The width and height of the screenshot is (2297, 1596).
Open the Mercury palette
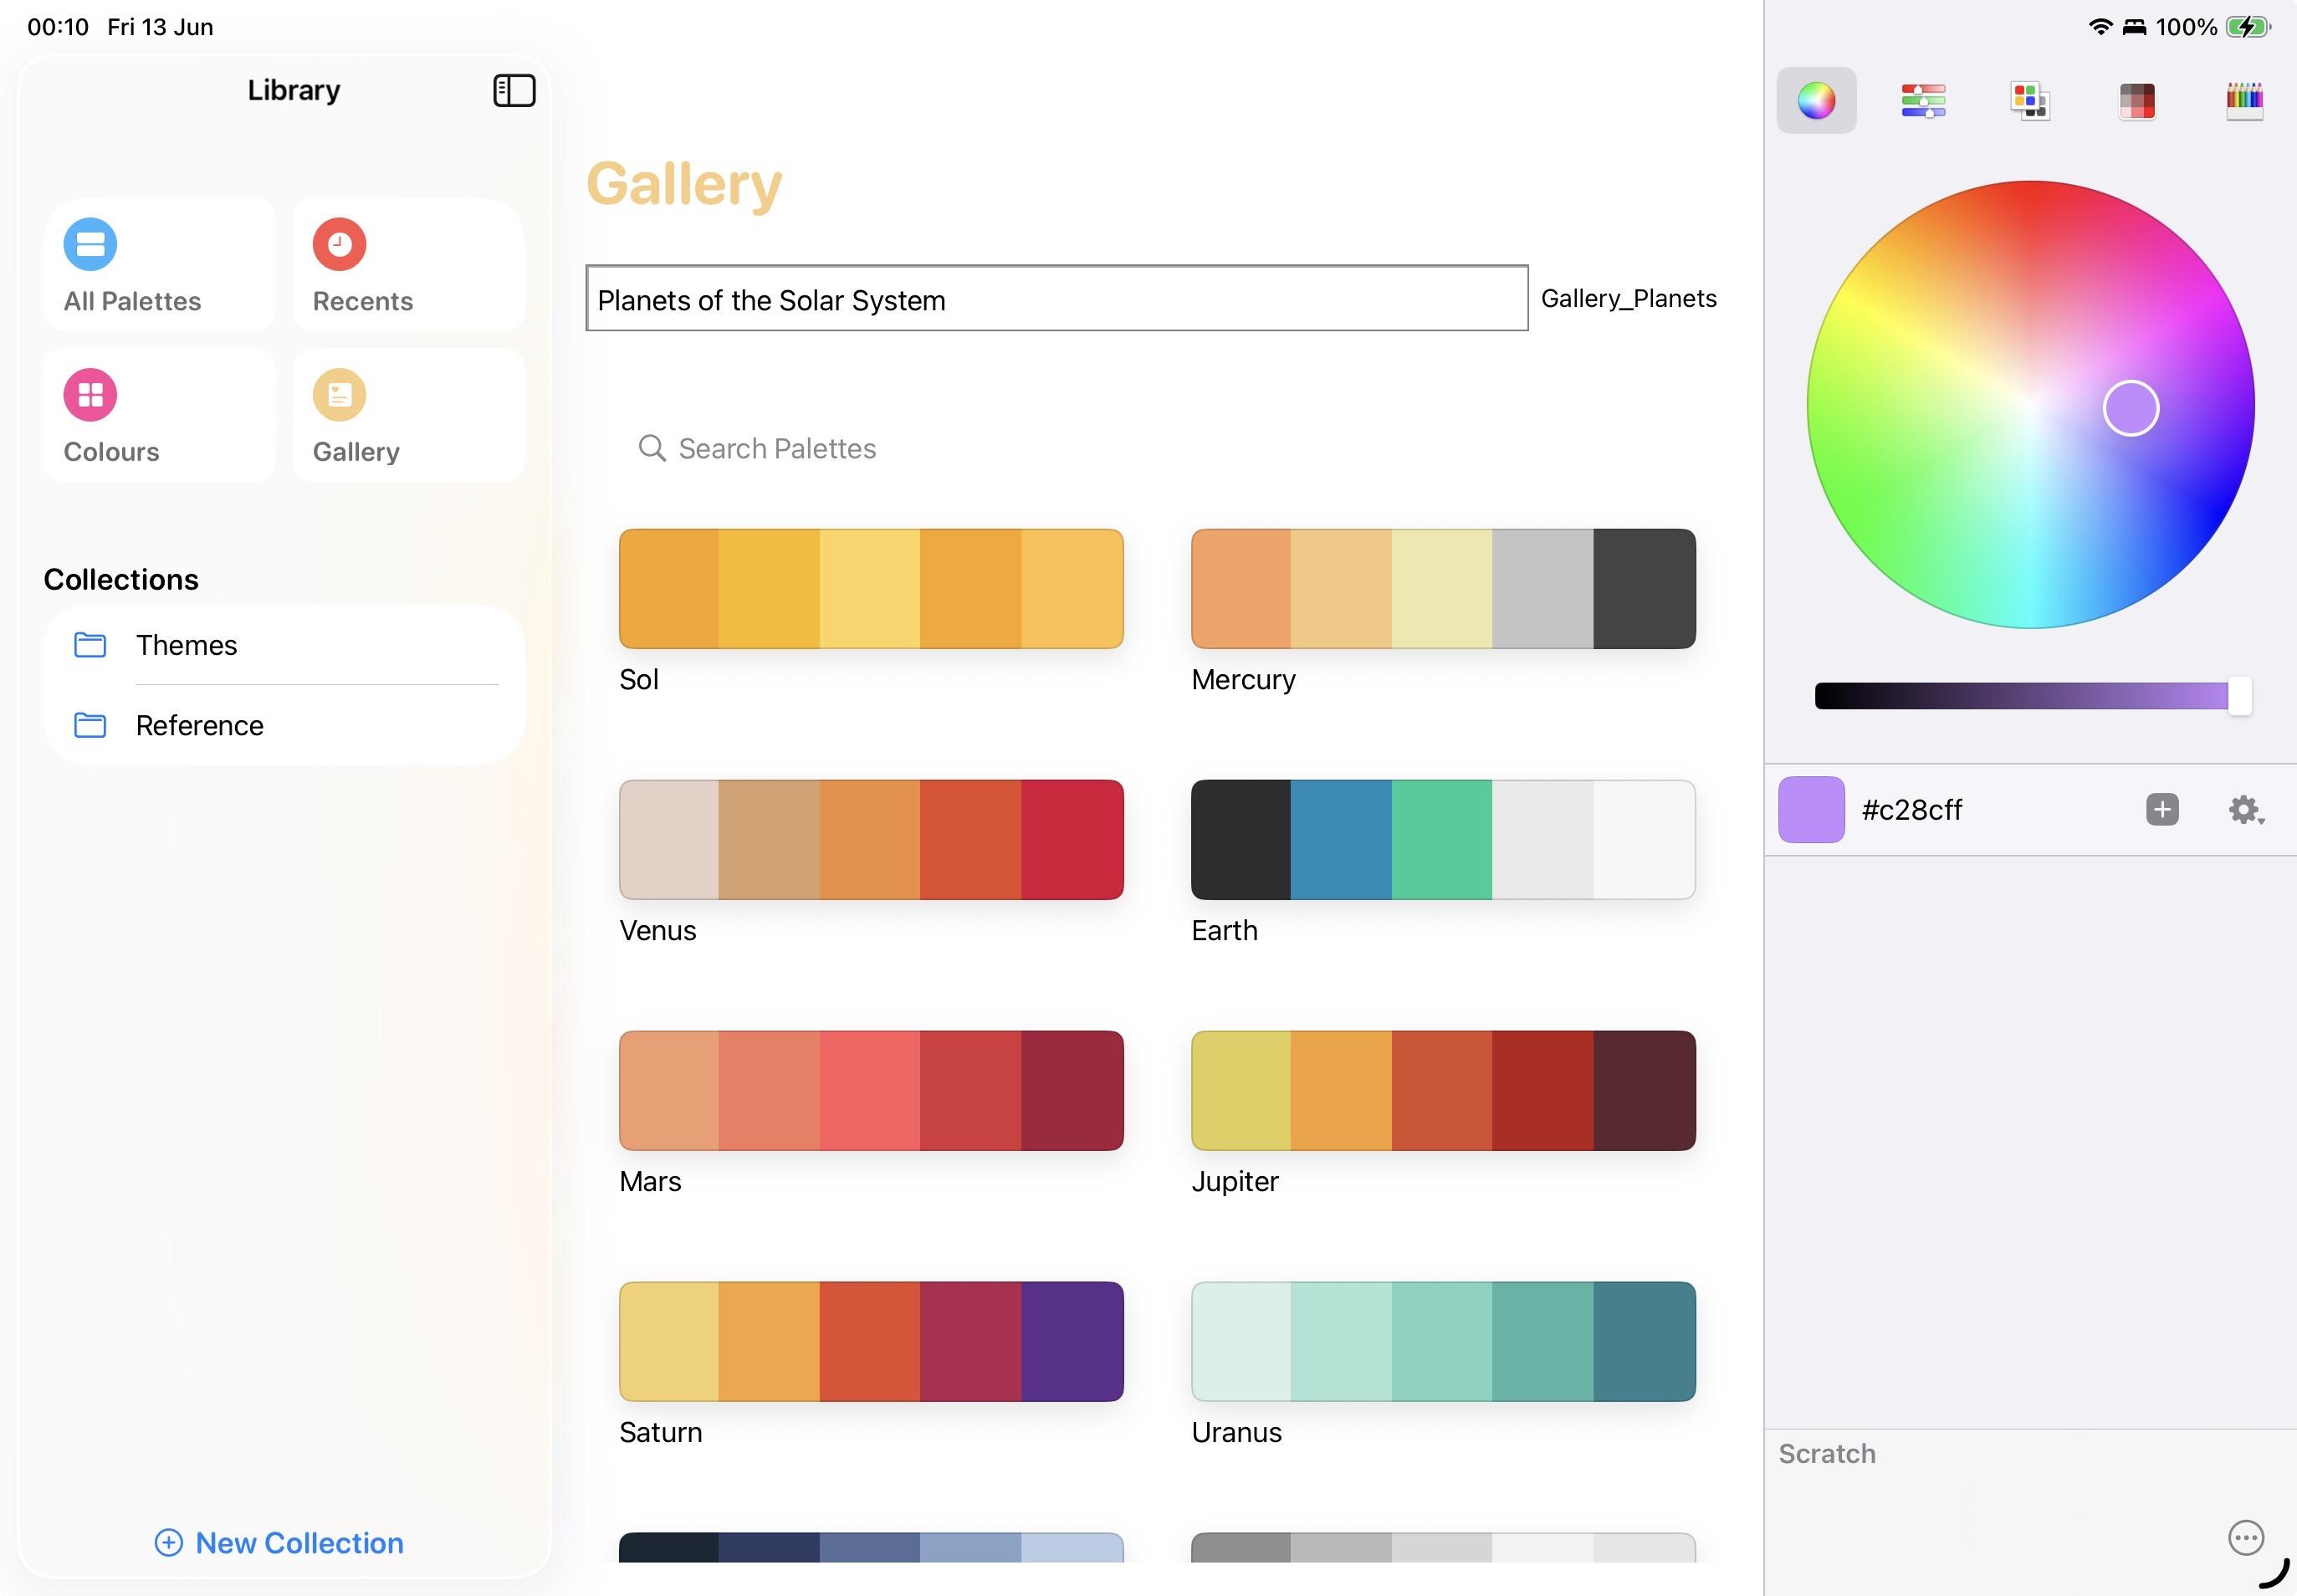pos(1443,589)
